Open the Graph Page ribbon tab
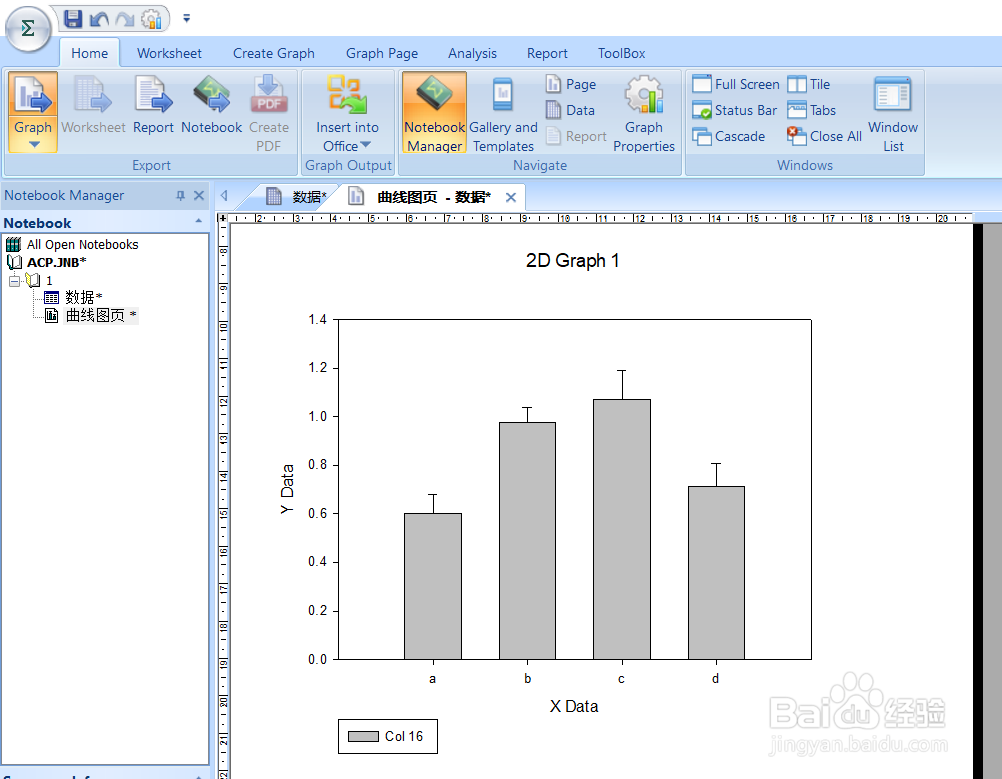1002x779 pixels. tap(382, 53)
